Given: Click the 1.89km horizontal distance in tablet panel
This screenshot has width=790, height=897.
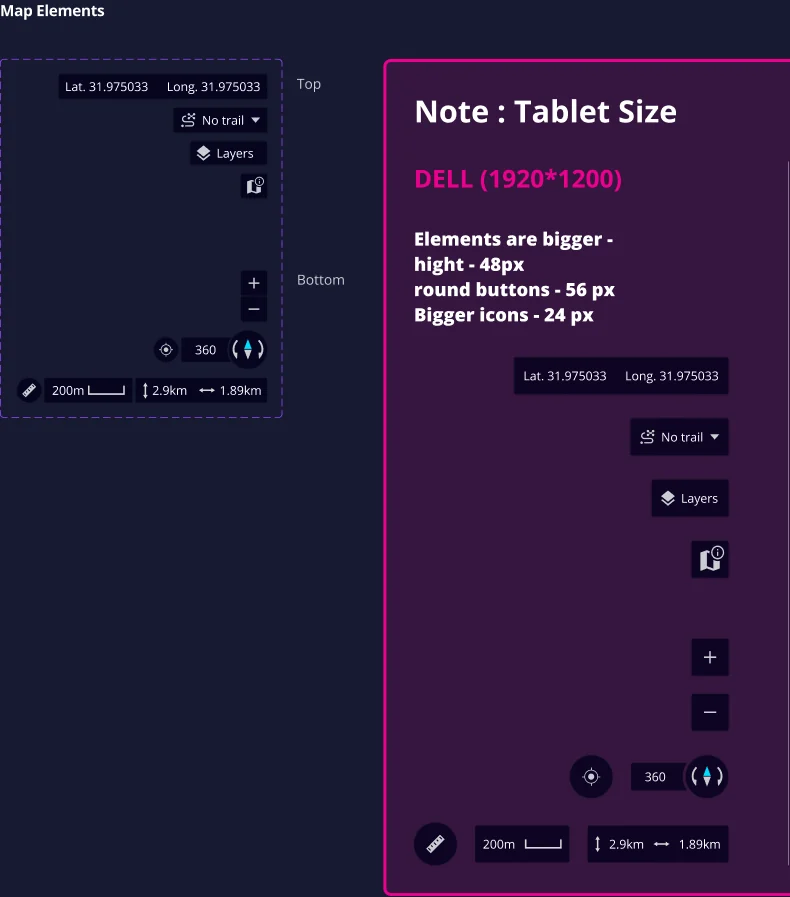Looking at the screenshot, I should coord(687,844).
